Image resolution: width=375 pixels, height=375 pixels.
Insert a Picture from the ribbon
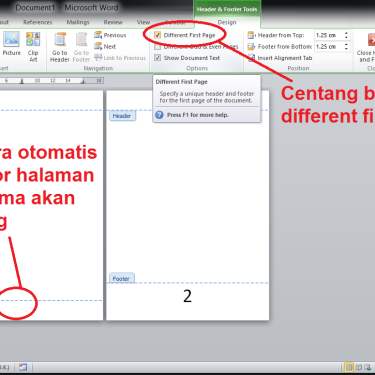click(x=12, y=43)
